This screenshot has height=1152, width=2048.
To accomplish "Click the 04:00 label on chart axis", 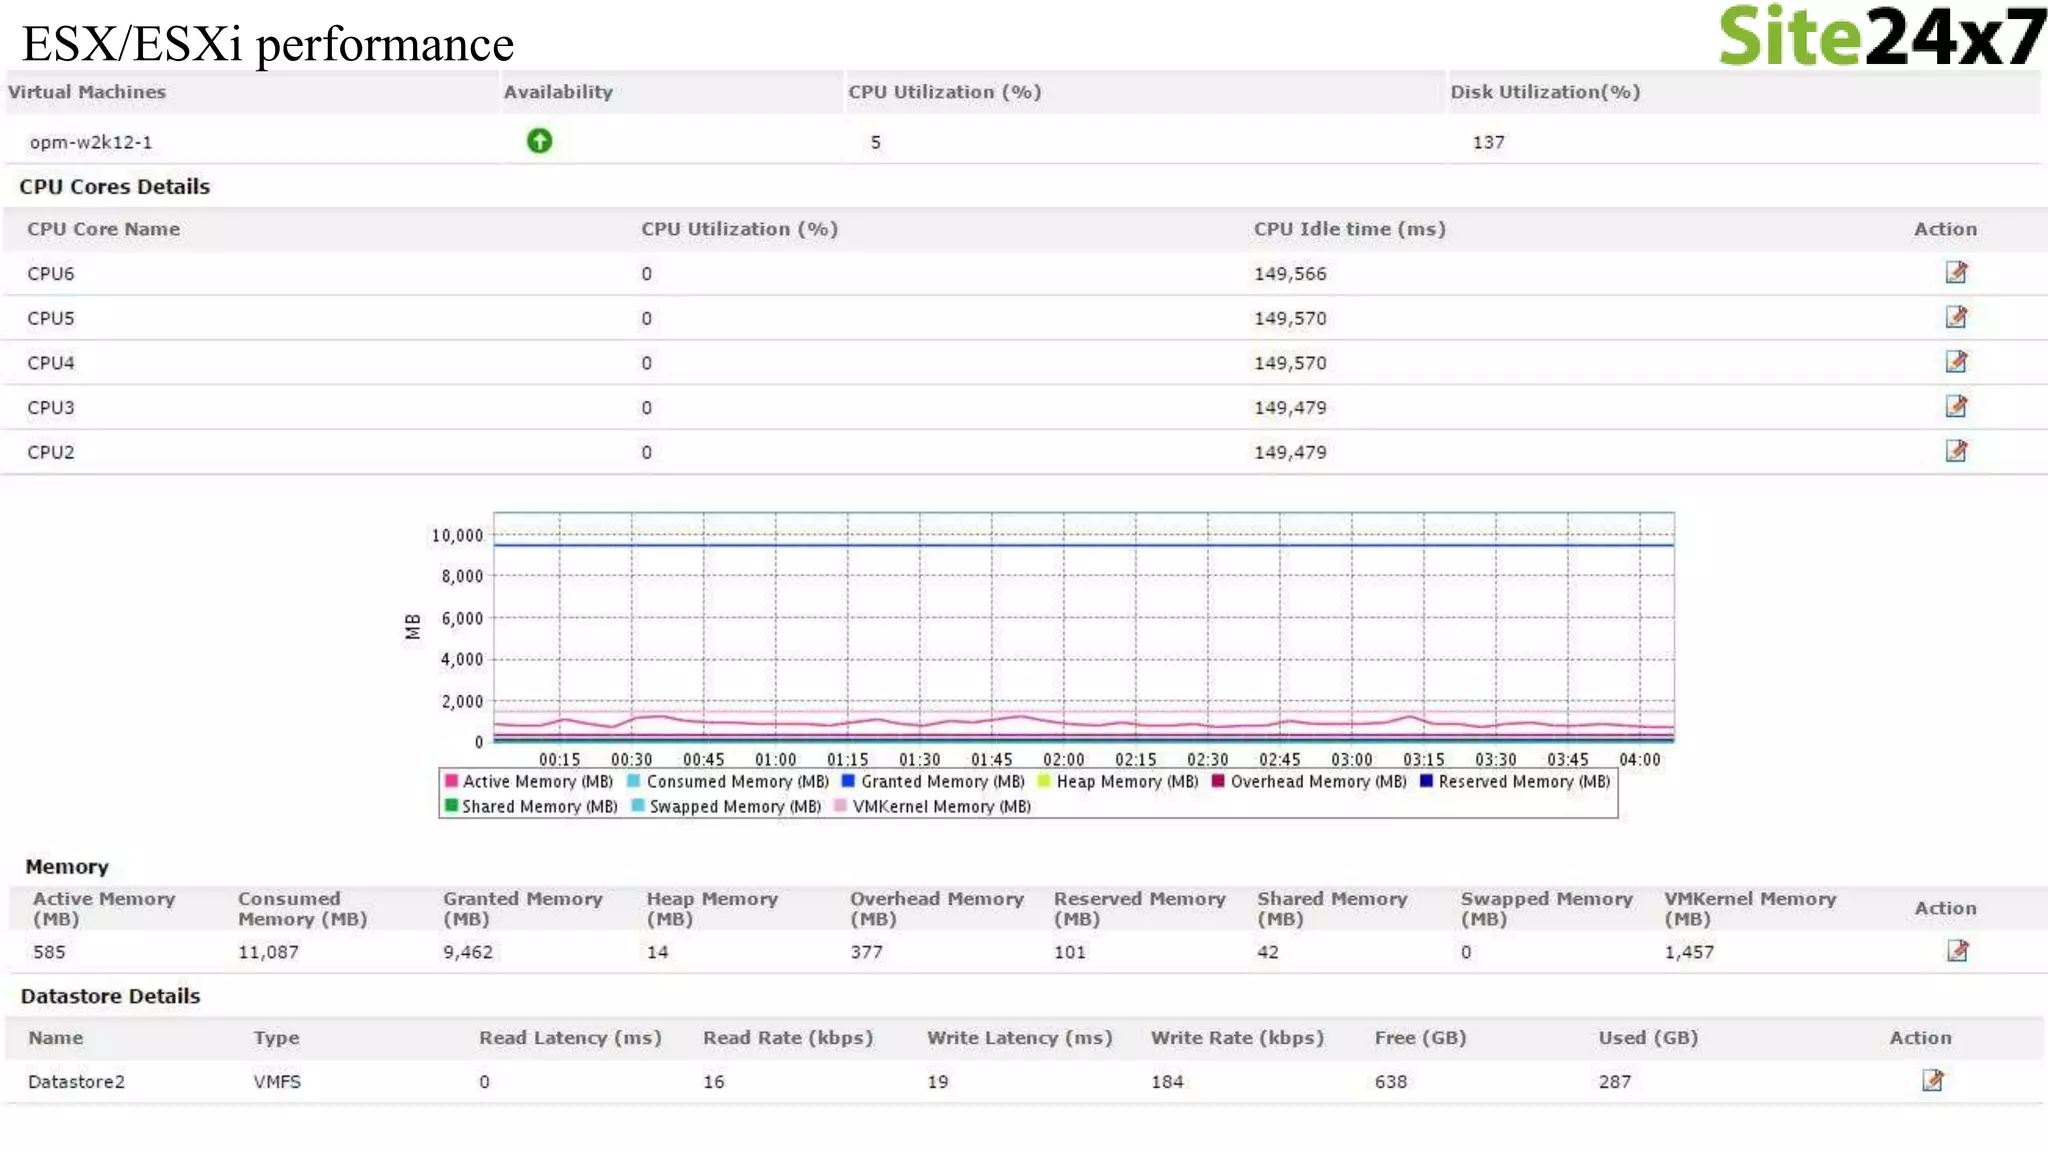I will 1640,760.
